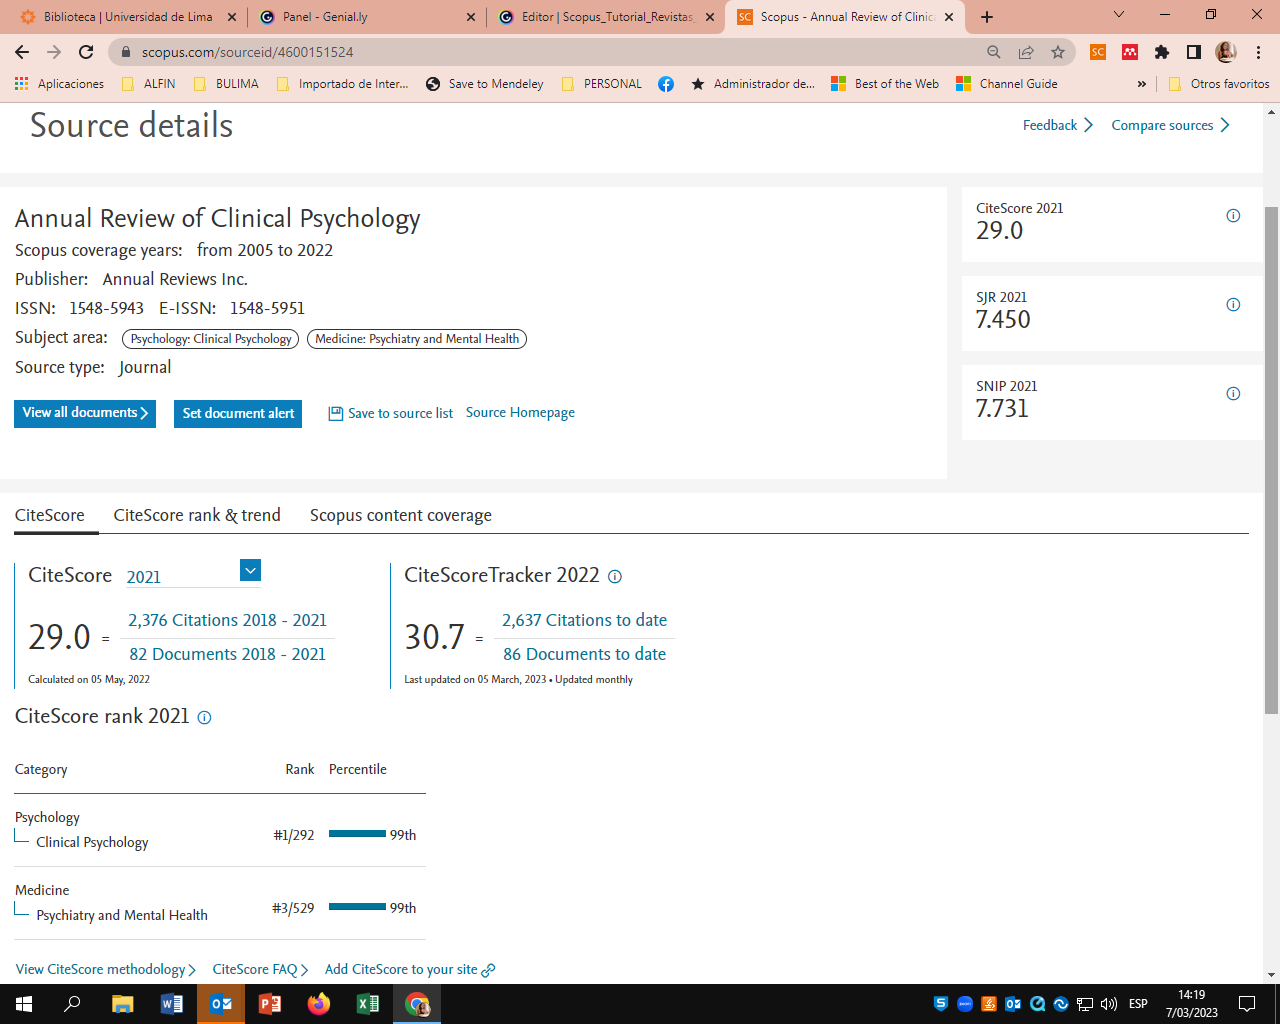Open the Chrome side panel icon
1280x1024 pixels.
pos(1192,51)
